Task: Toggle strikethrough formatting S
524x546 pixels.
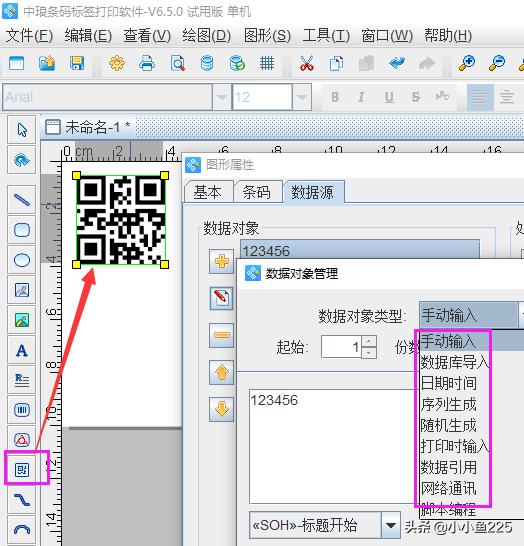Action: (x=416, y=97)
